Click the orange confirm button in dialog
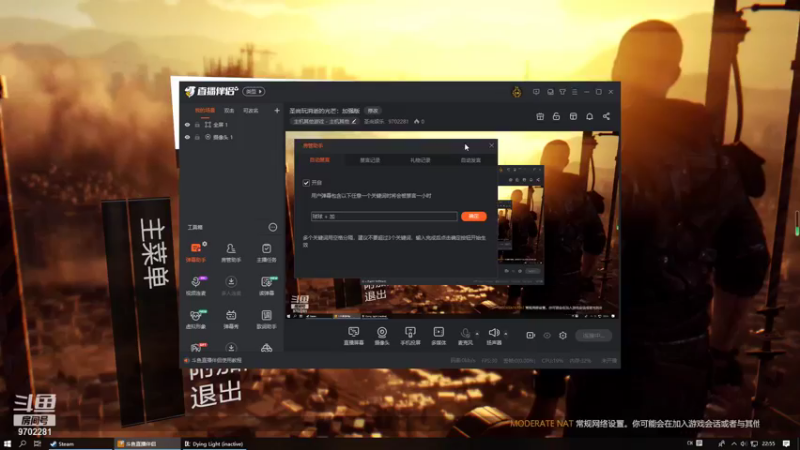This screenshot has width=800, height=450. click(x=473, y=216)
